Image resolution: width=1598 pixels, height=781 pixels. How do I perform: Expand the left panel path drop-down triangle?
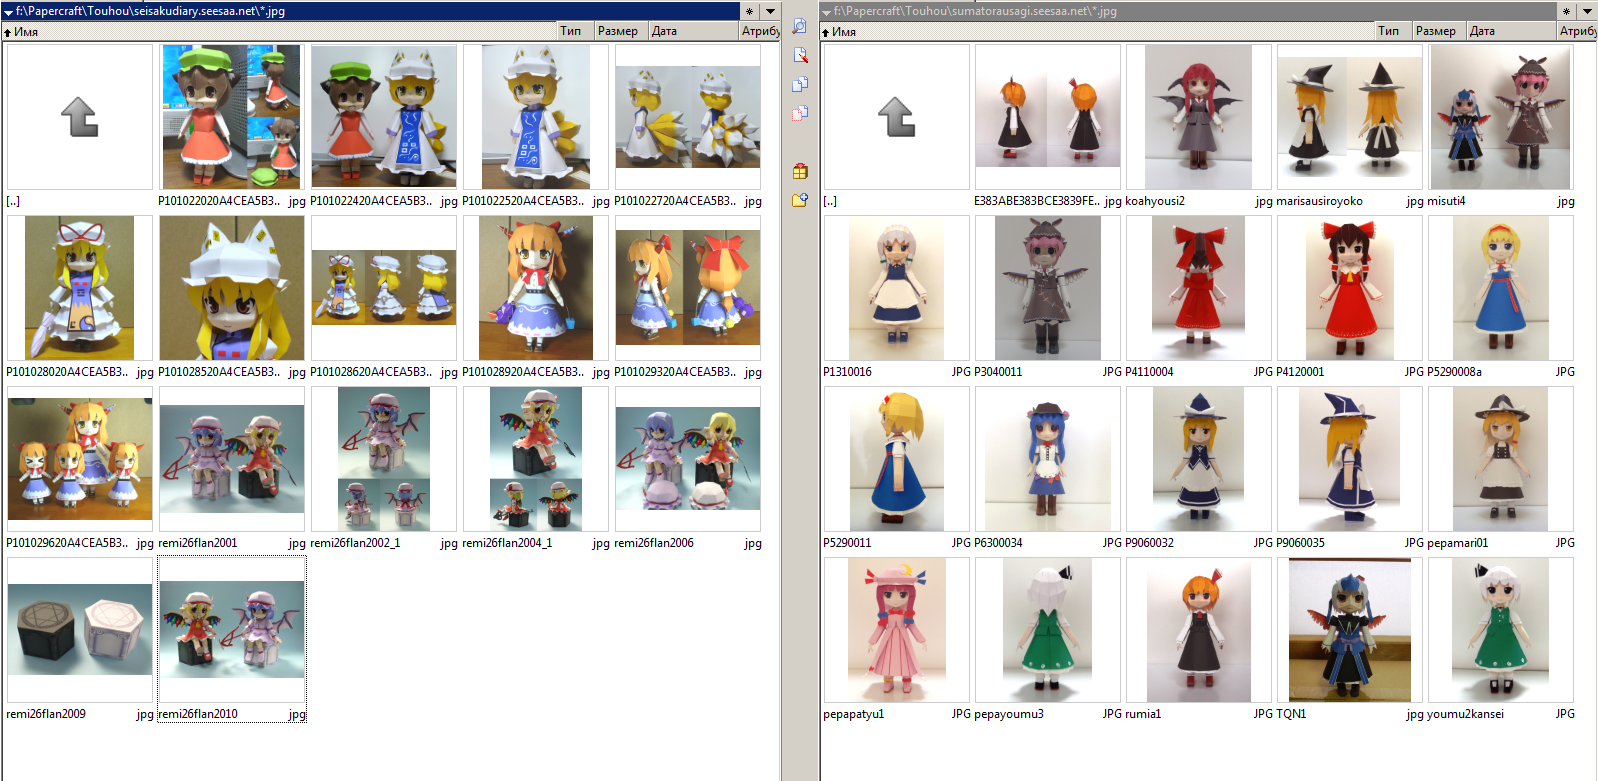[8, 12]
